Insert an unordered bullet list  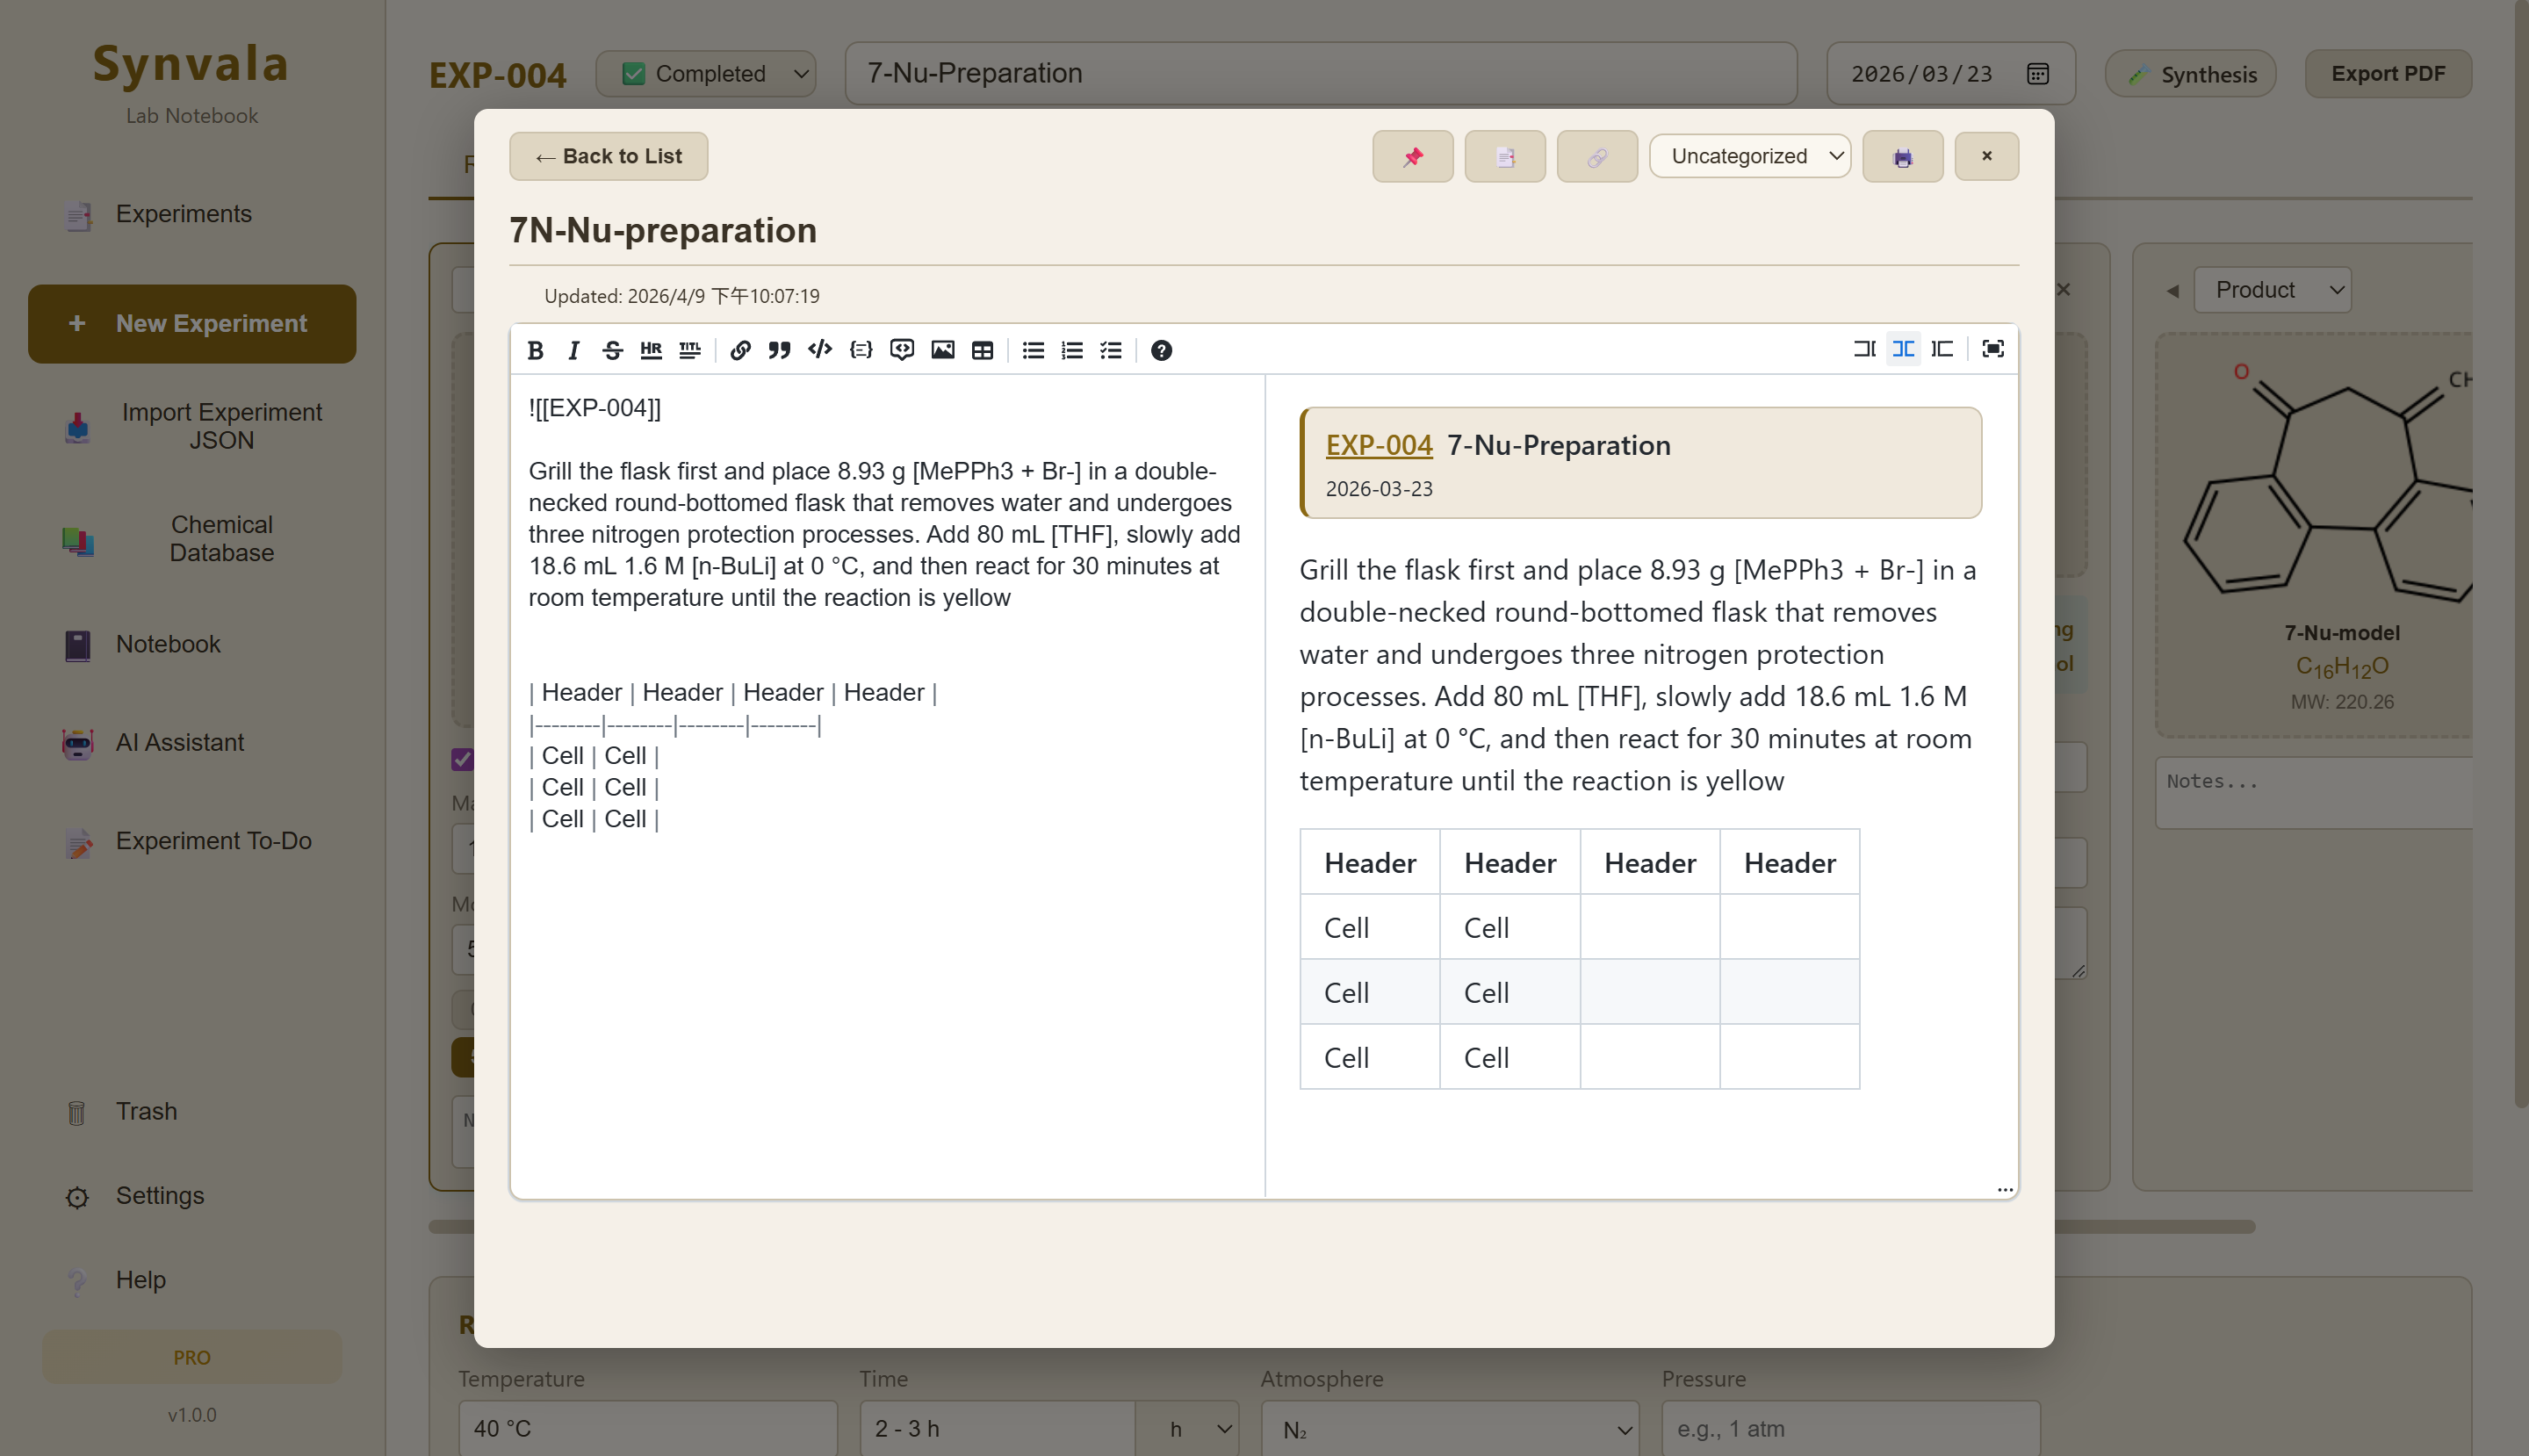1033,350
